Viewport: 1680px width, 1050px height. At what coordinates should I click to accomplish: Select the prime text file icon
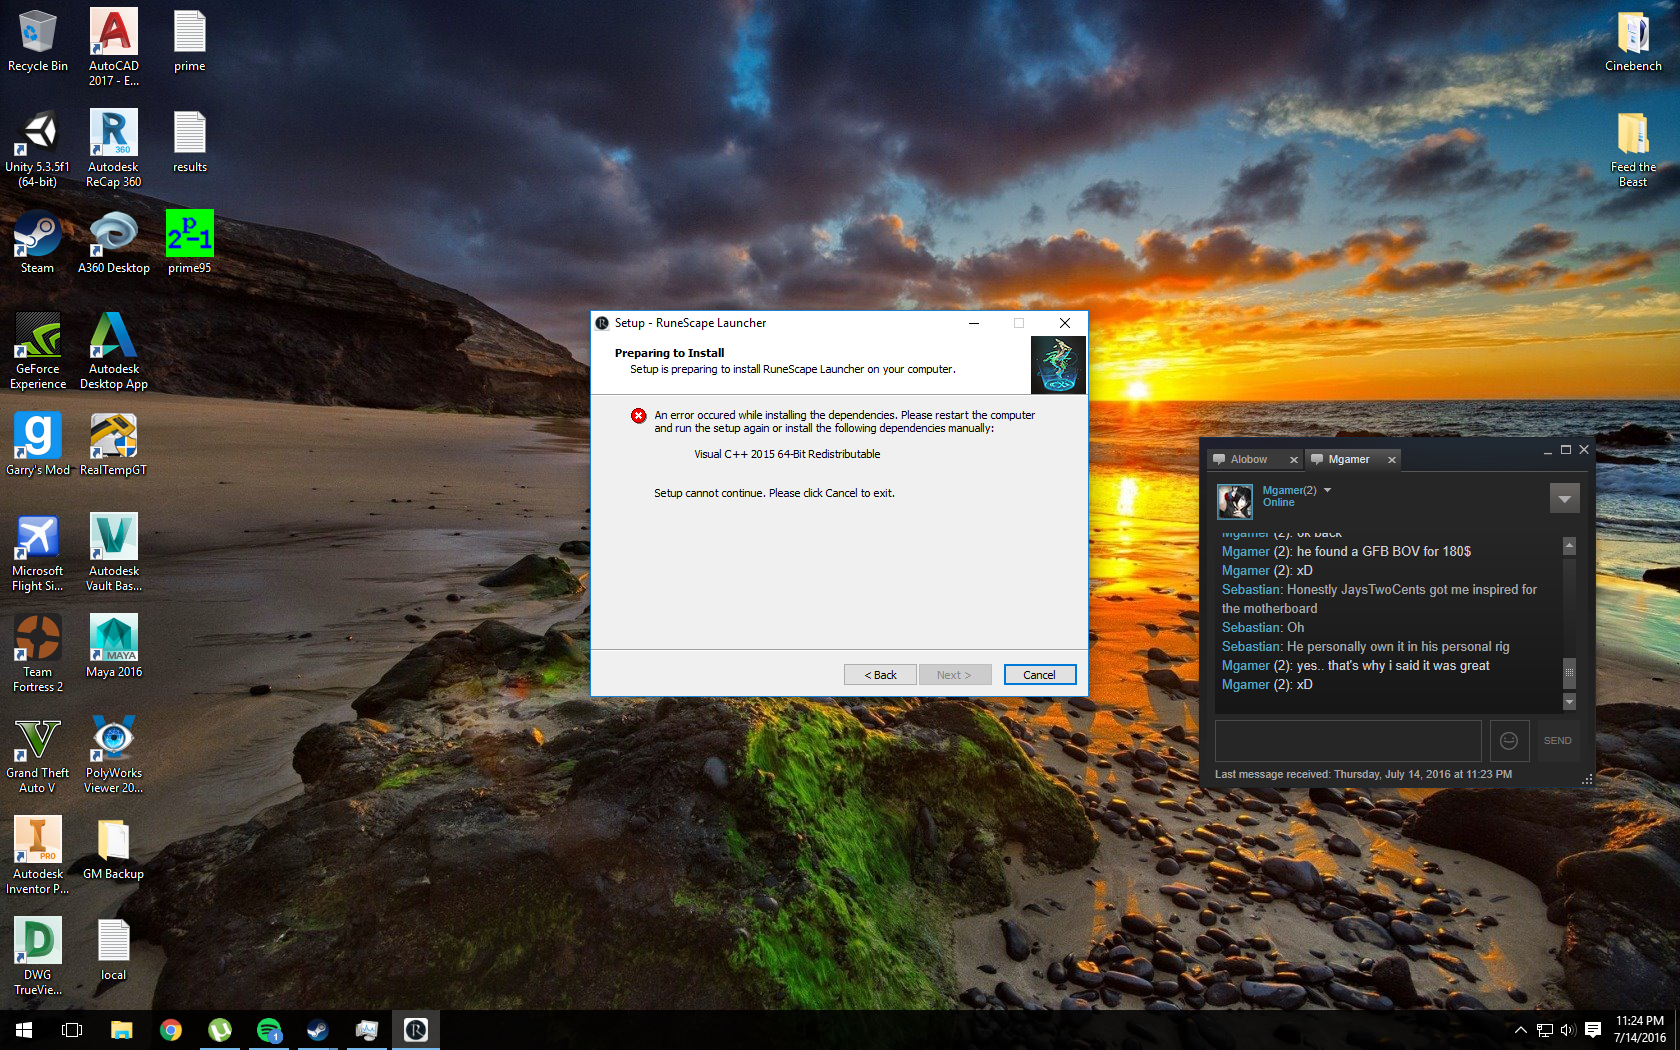click(x=189, y=42)
